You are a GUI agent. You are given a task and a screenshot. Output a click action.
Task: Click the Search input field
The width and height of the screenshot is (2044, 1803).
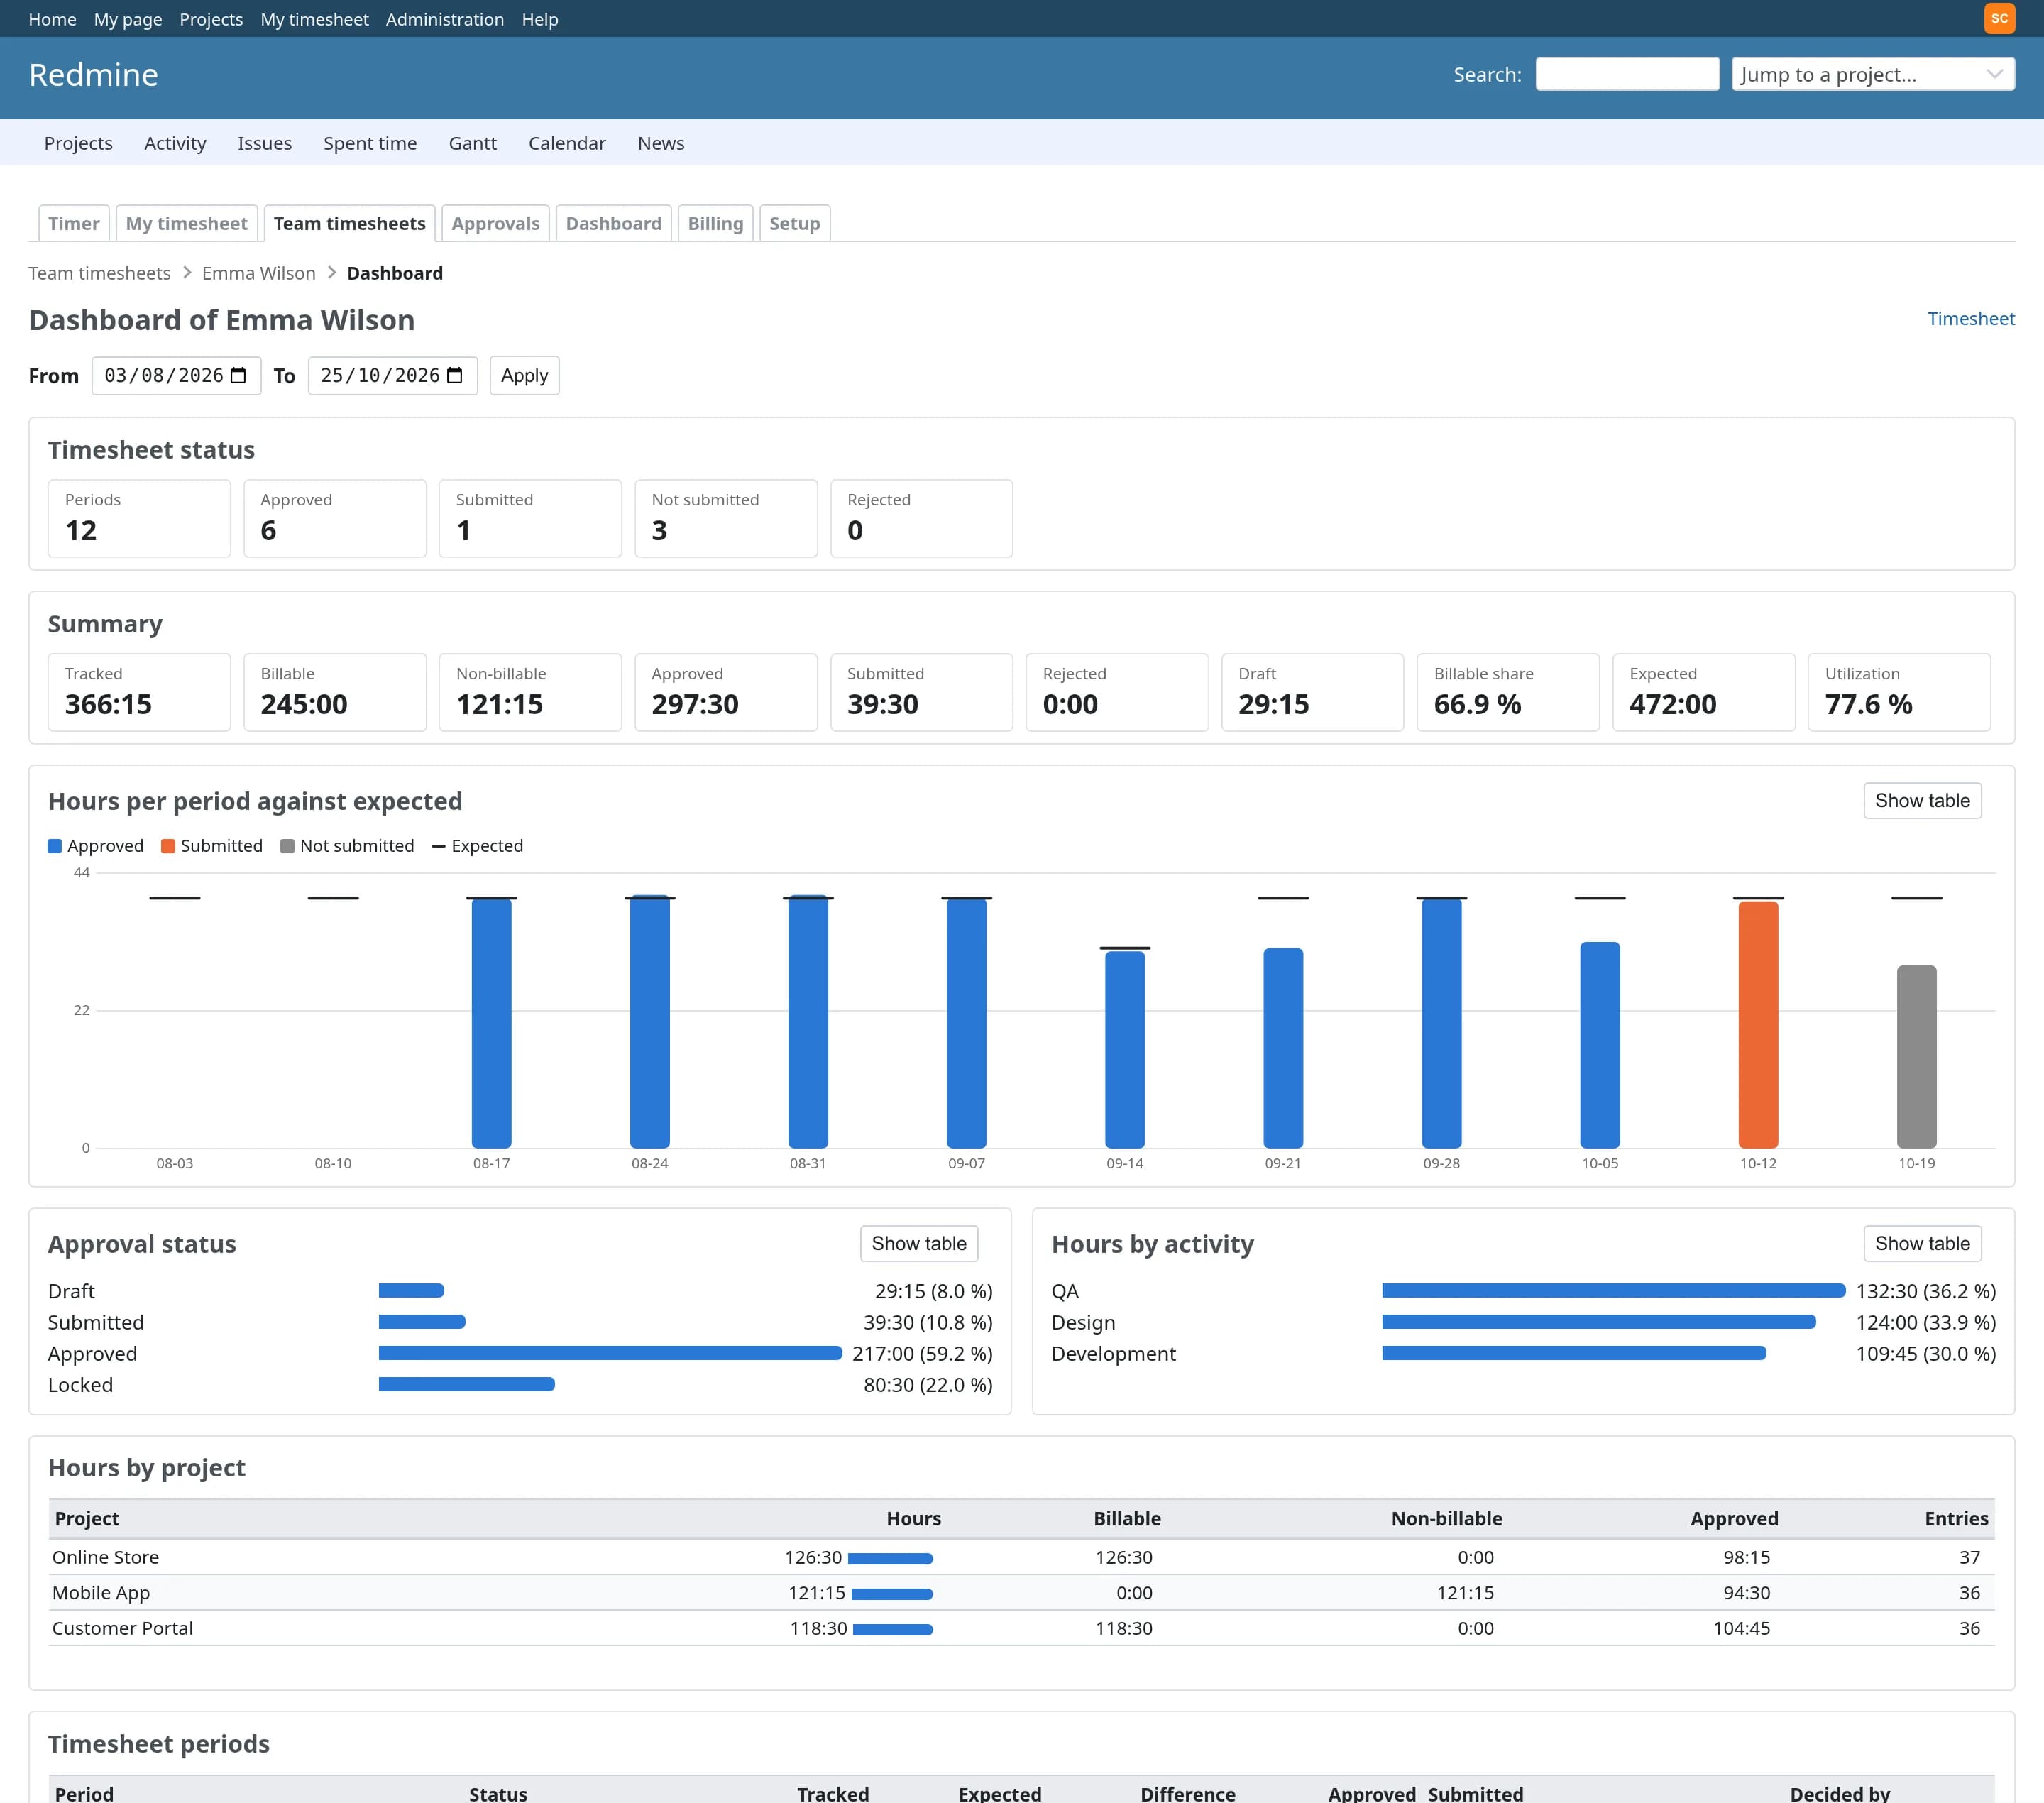[1627, 74]
